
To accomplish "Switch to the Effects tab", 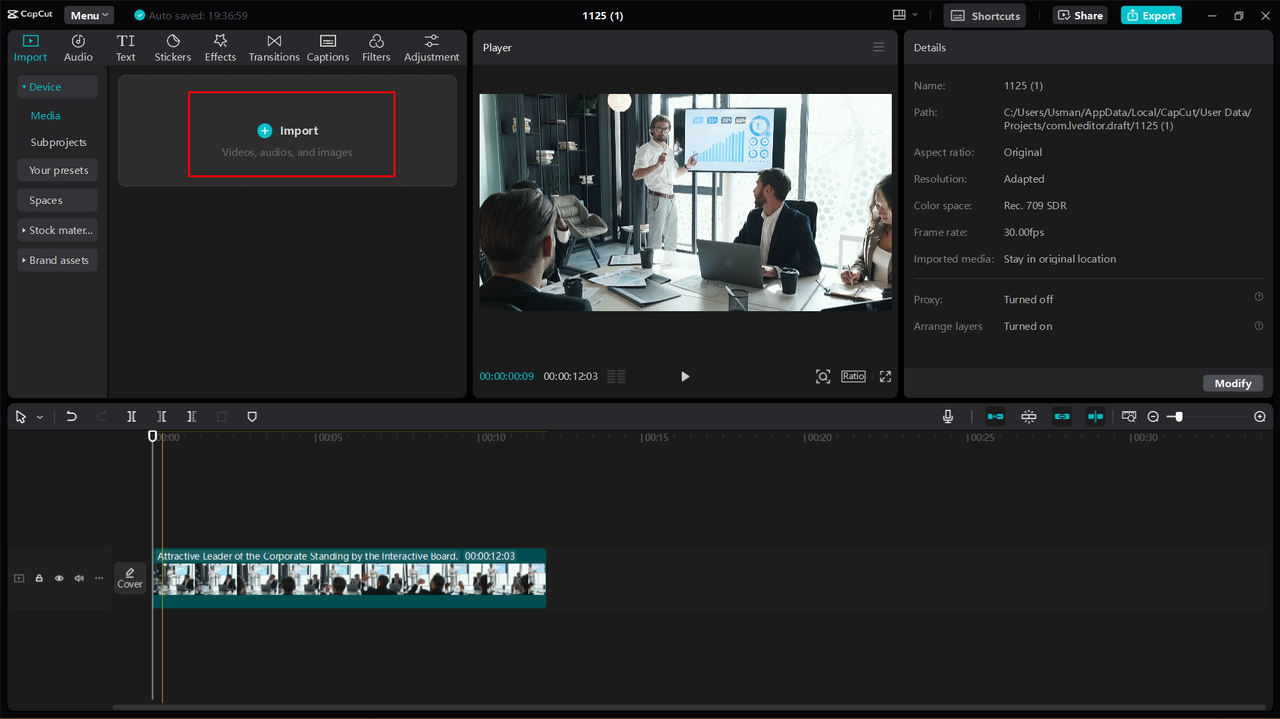I will [x=220, y=48].
